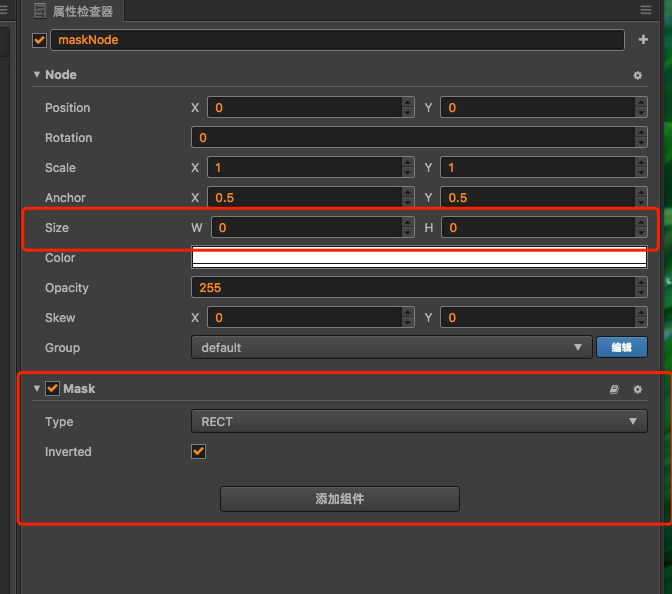This screenshot has width=672, height=594.
Task: Collapse the Node section
Action: (37, 75)
